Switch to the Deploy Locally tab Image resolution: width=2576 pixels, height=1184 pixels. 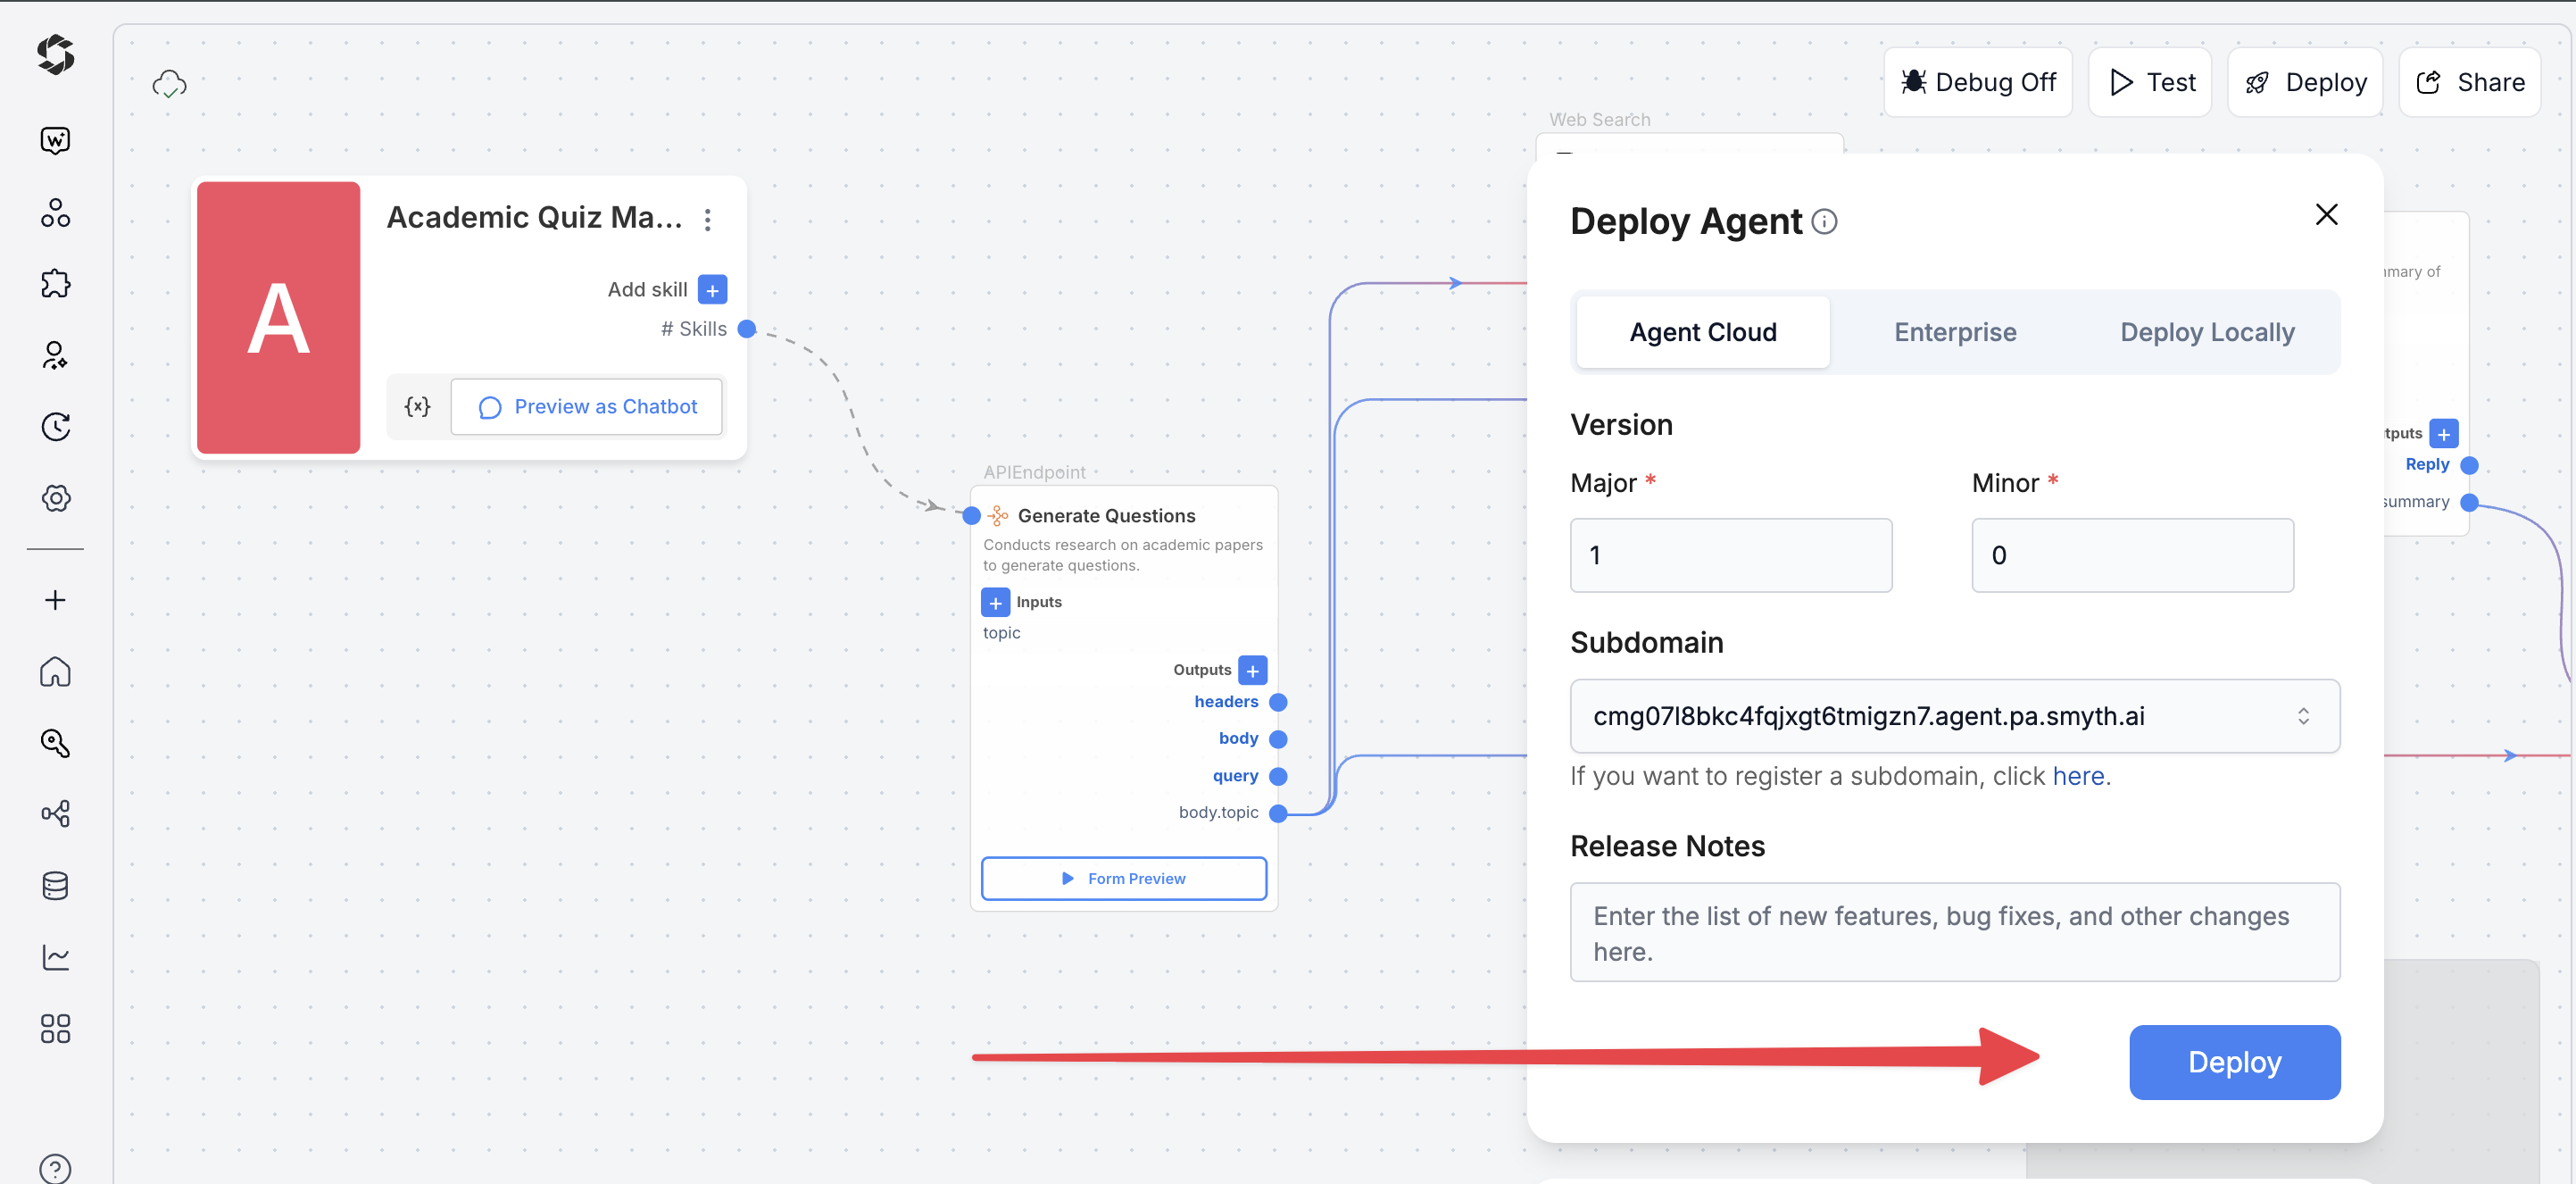[x=2207, y=332]
